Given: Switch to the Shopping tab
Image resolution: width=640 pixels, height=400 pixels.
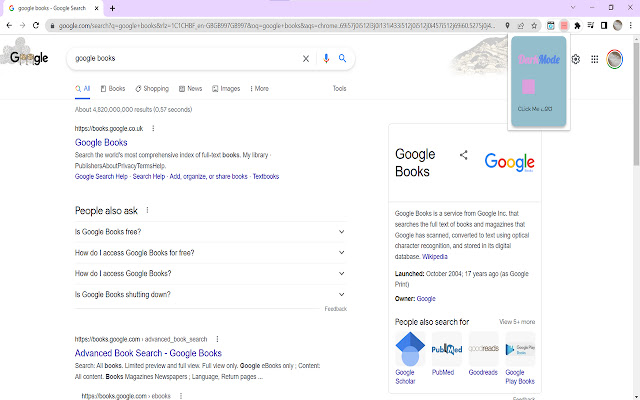Looking at the screenshot, I should [x=152, y=89].
